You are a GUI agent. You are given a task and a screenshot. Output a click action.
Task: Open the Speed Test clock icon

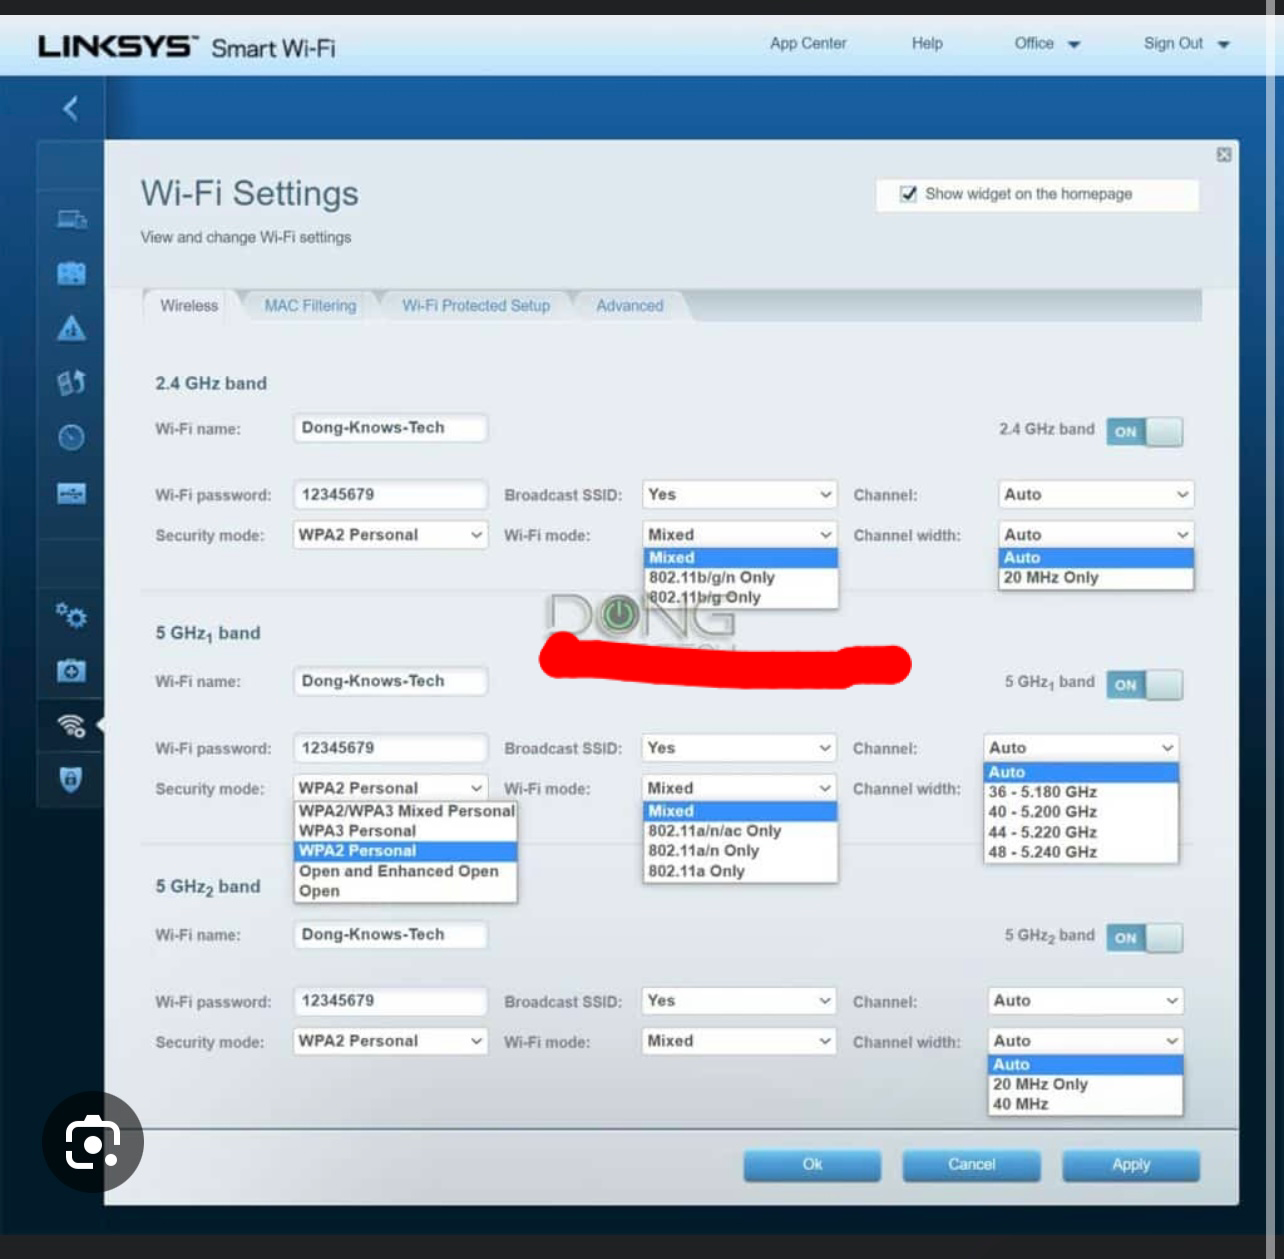[71, 437]
